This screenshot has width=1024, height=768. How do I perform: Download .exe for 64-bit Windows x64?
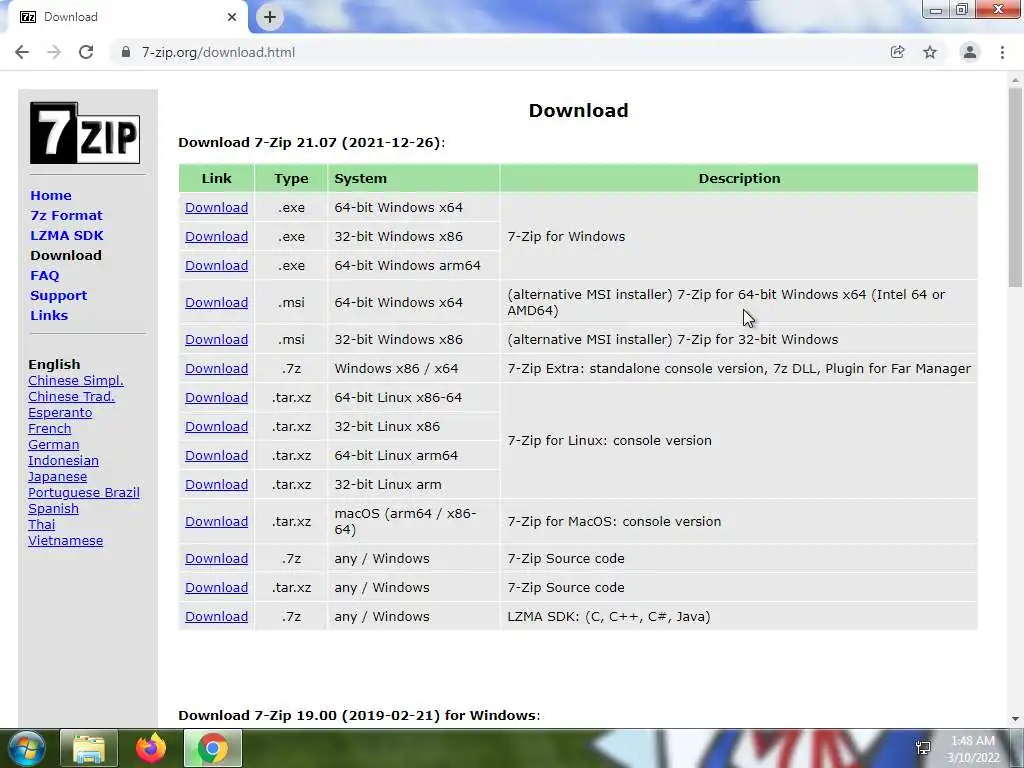pyautogui.click(x=216, y=208)
